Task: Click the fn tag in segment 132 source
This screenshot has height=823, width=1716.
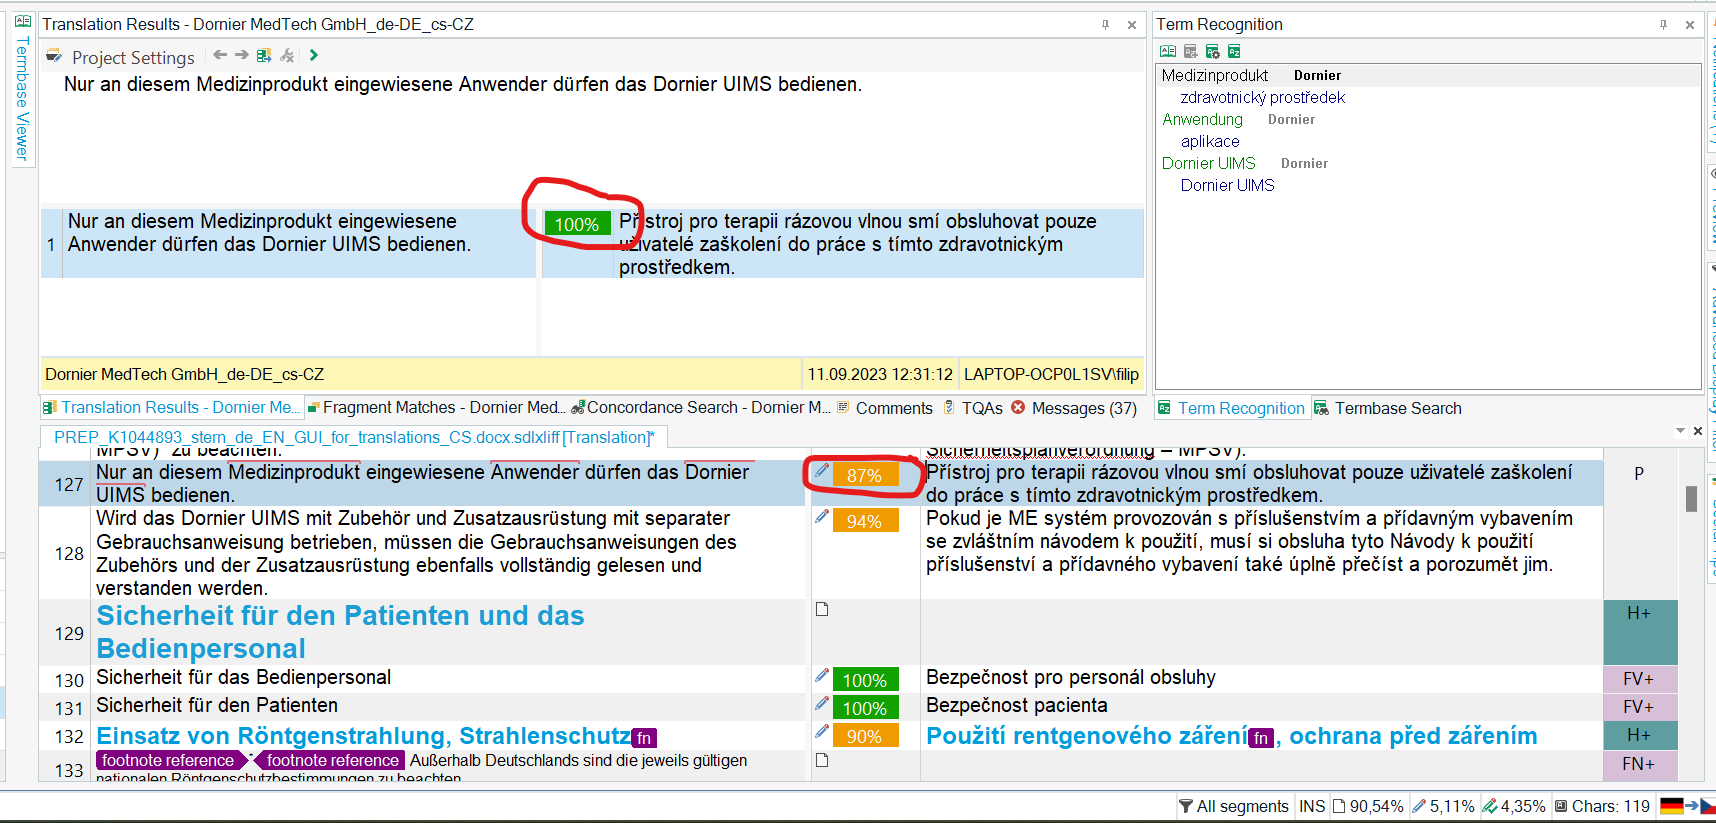Action: point(644,738)
